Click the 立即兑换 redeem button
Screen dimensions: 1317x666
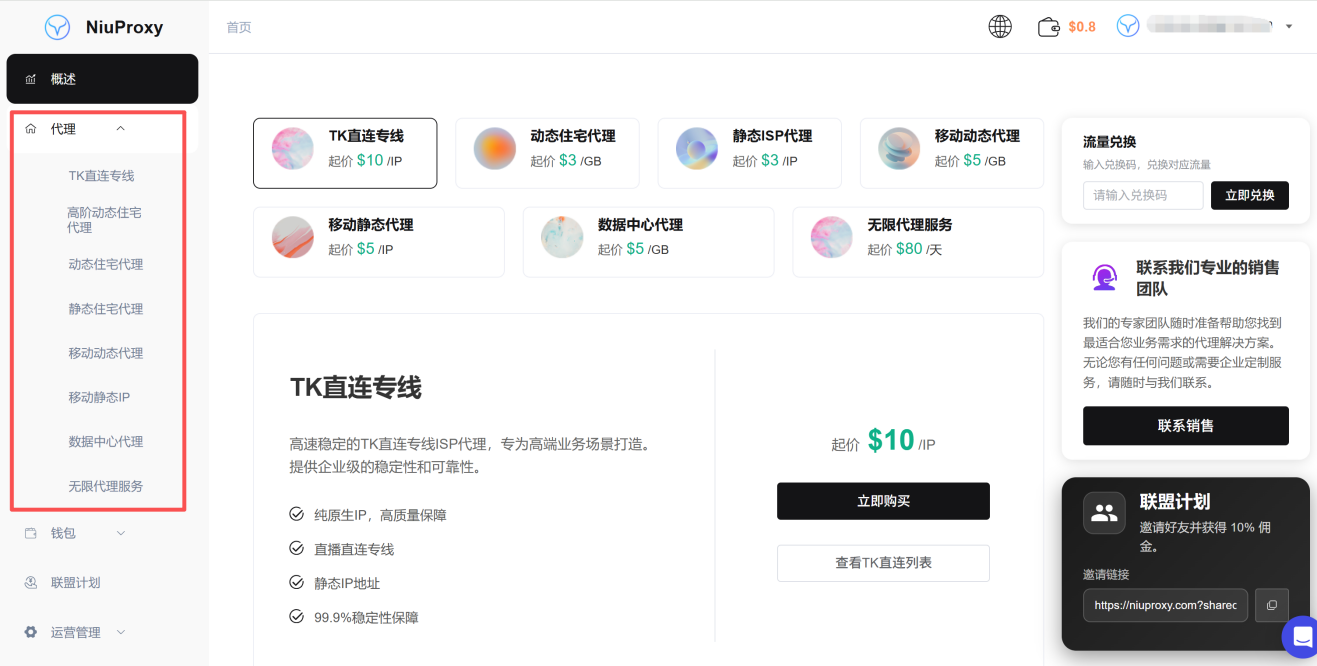pyautogui.click(x=1250, y=195)
